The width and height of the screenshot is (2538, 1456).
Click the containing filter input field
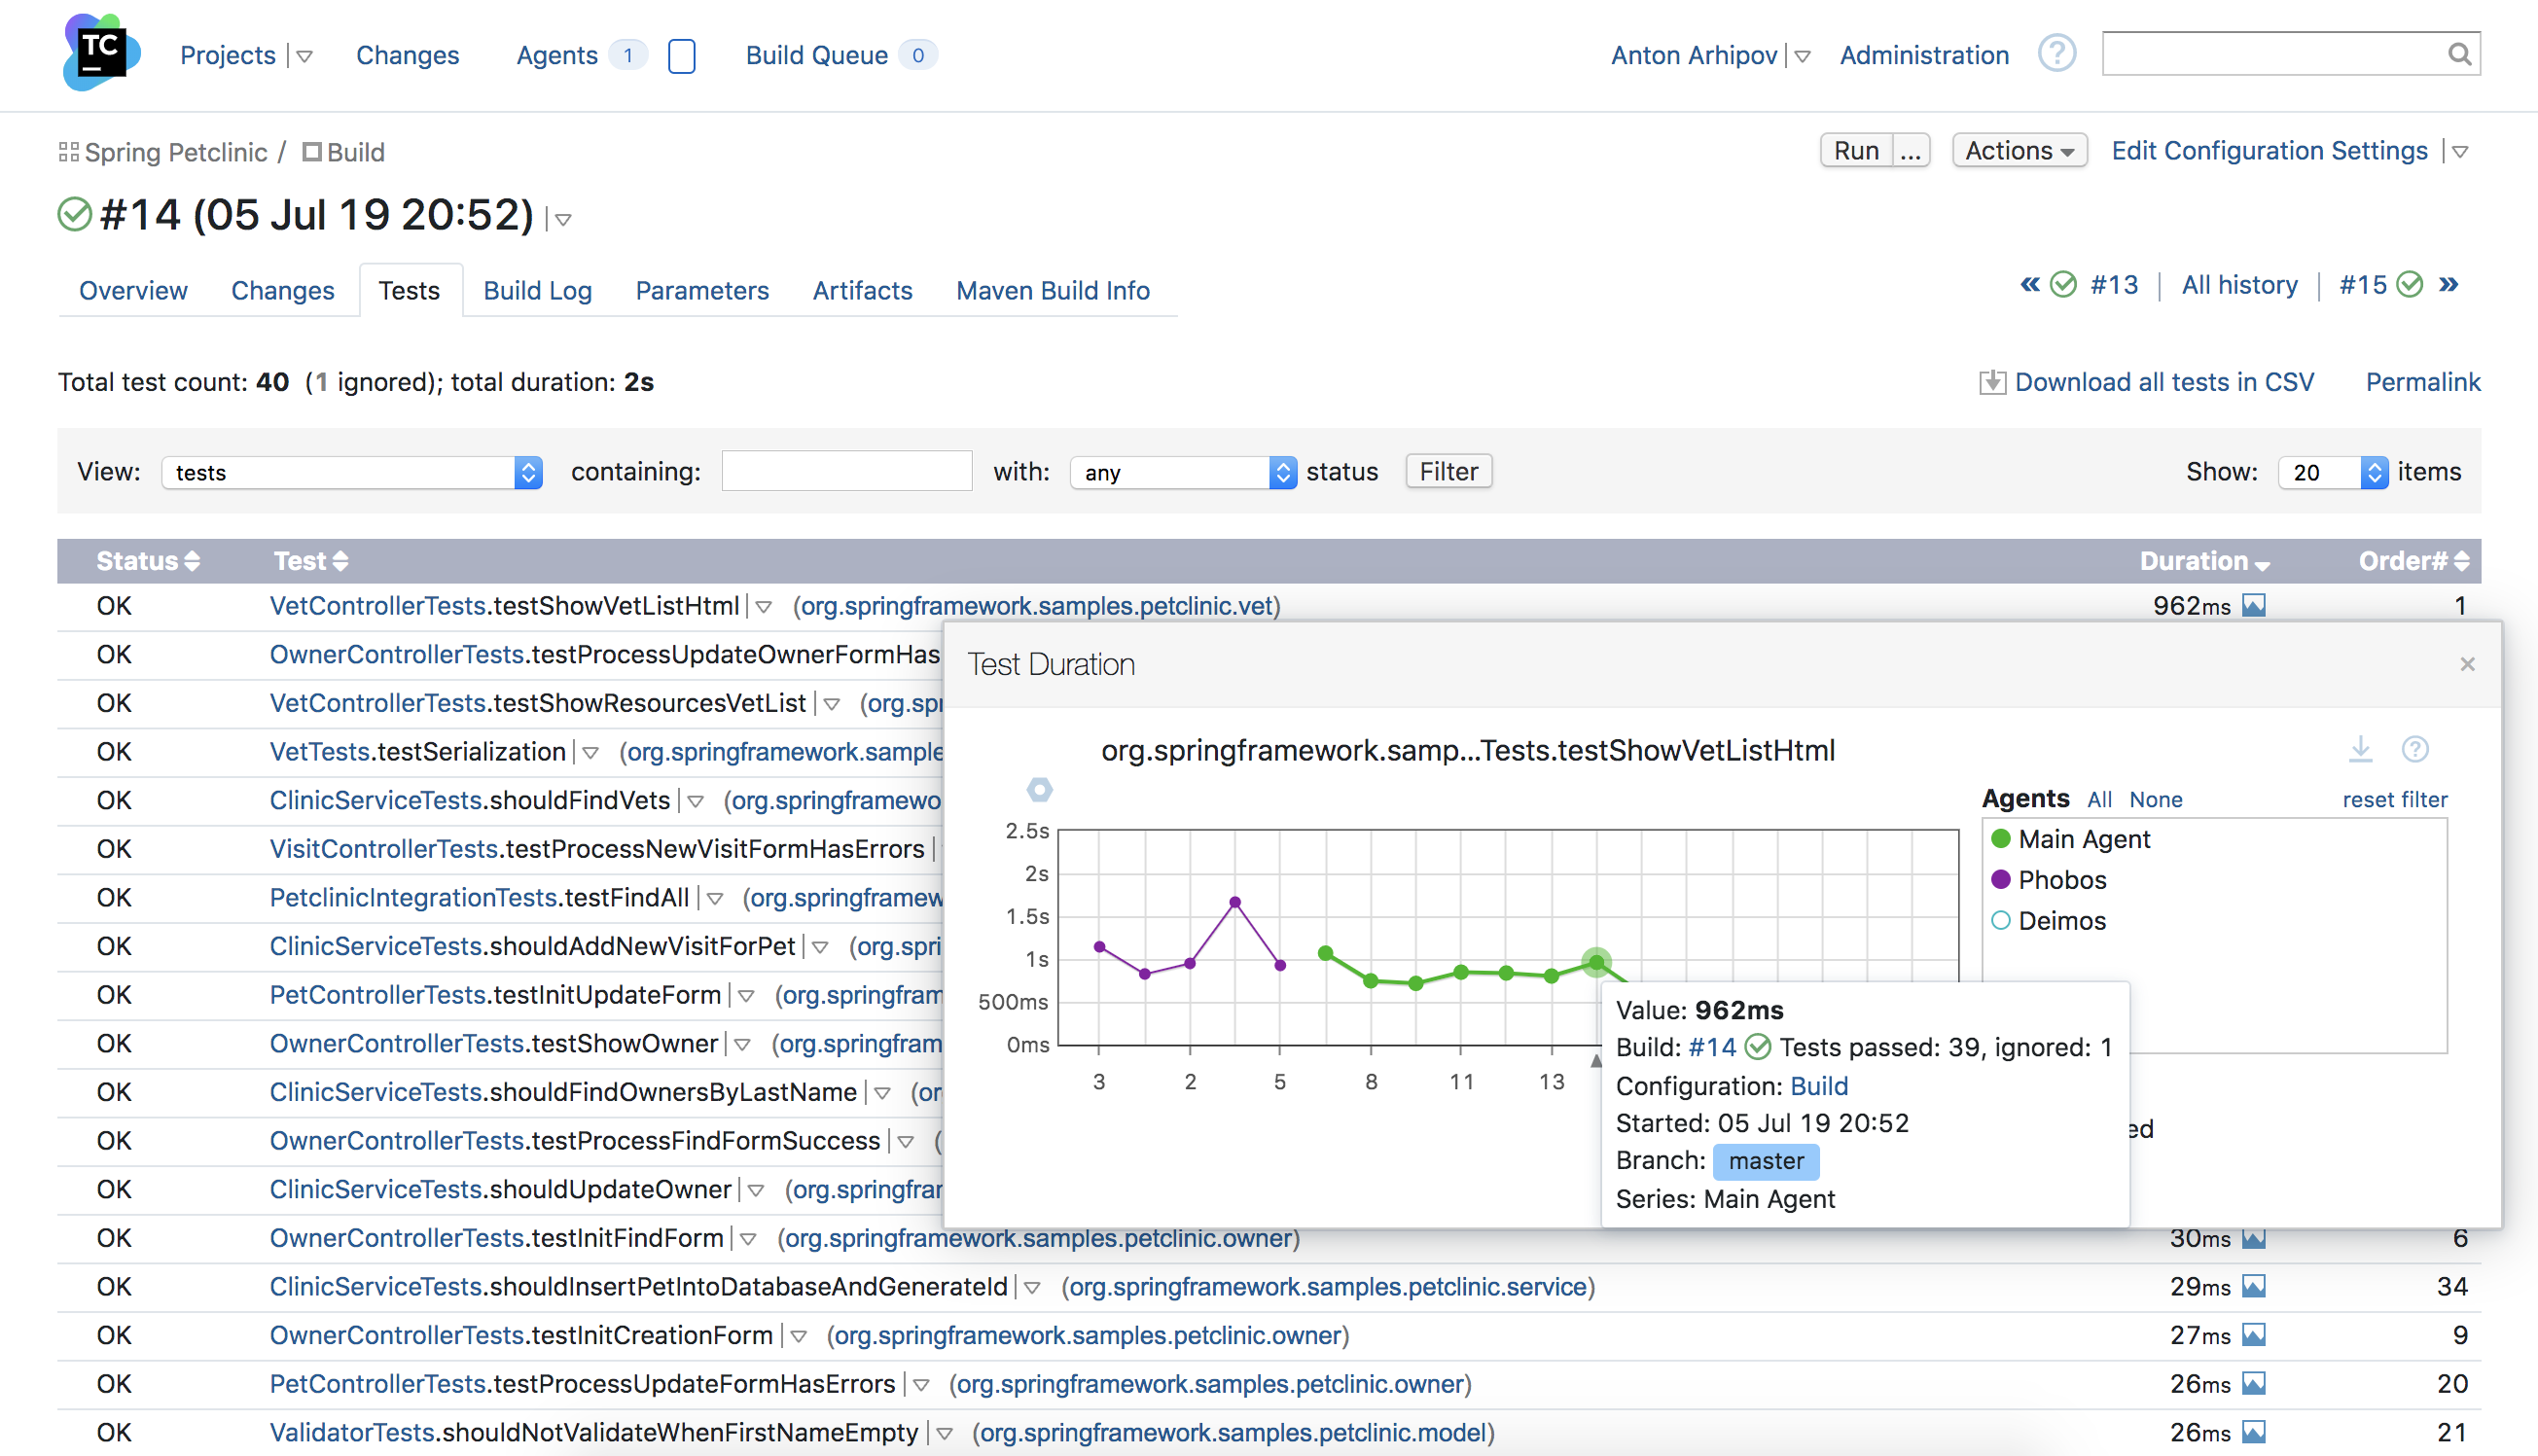point(847,471)
